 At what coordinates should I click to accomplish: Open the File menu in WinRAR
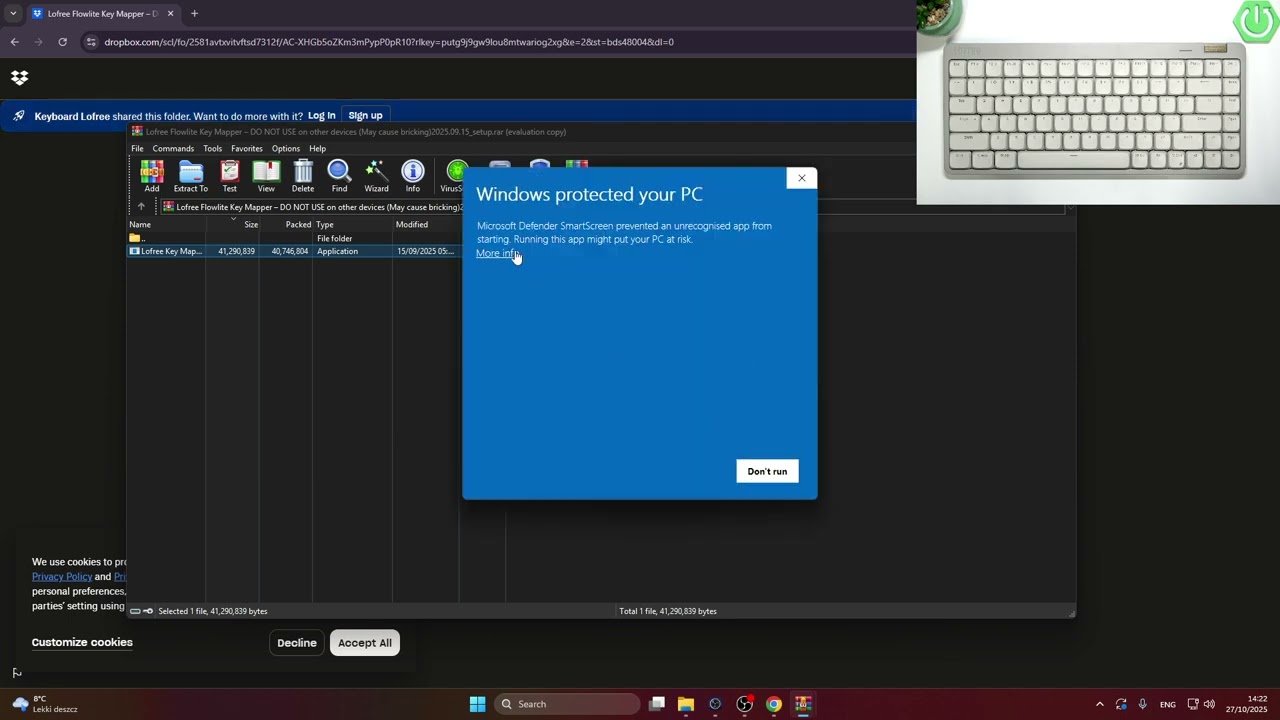137,149
